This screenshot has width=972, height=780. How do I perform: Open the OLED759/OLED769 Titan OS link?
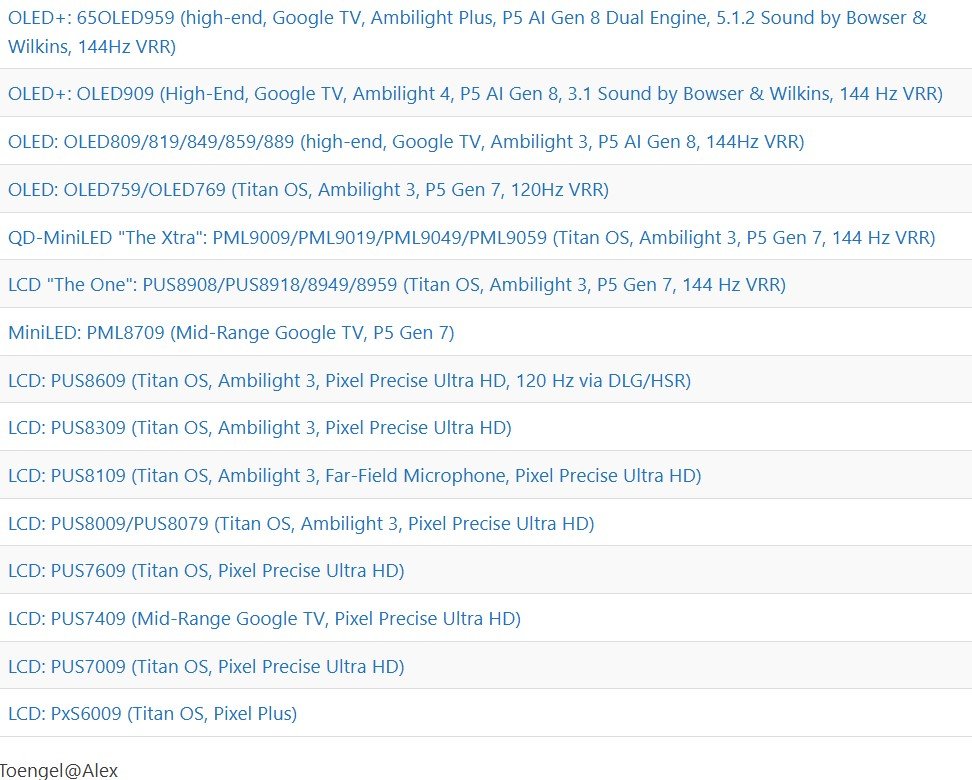(x=308, y=190)
